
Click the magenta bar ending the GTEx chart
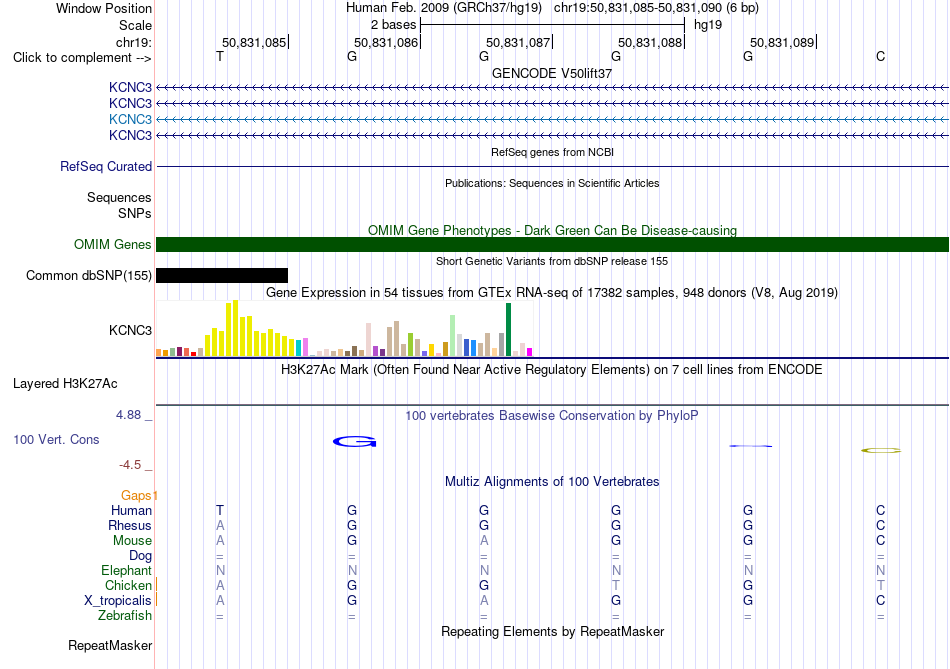530,351
